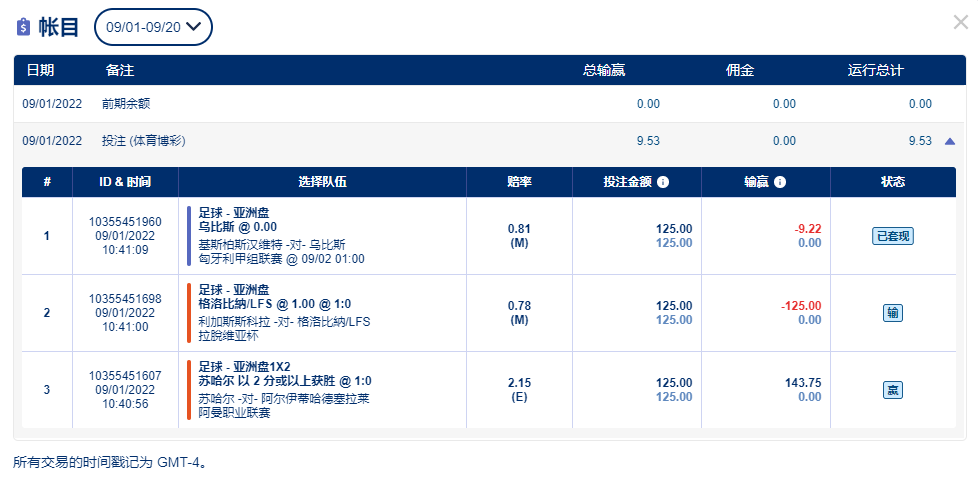Collapse the 09/01/2022 sports bet row
The height and width of the screenshot is (481, 978).
(949, 142)
